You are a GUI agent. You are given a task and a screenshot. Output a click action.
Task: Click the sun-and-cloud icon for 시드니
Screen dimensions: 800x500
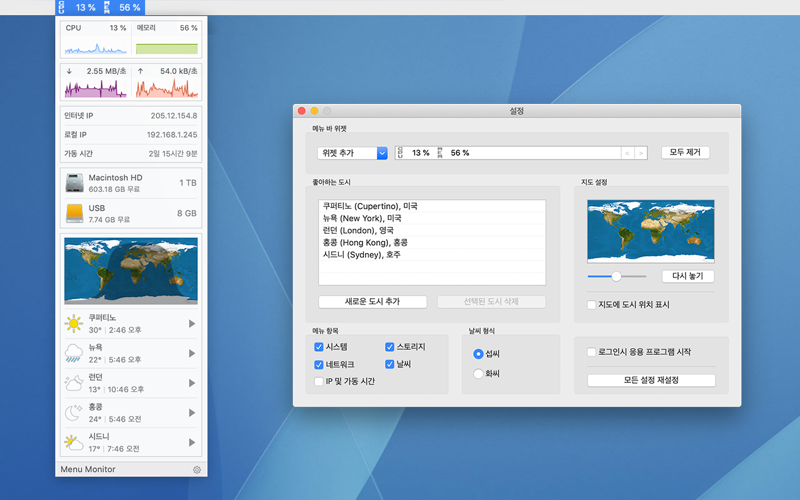(74, 442)
